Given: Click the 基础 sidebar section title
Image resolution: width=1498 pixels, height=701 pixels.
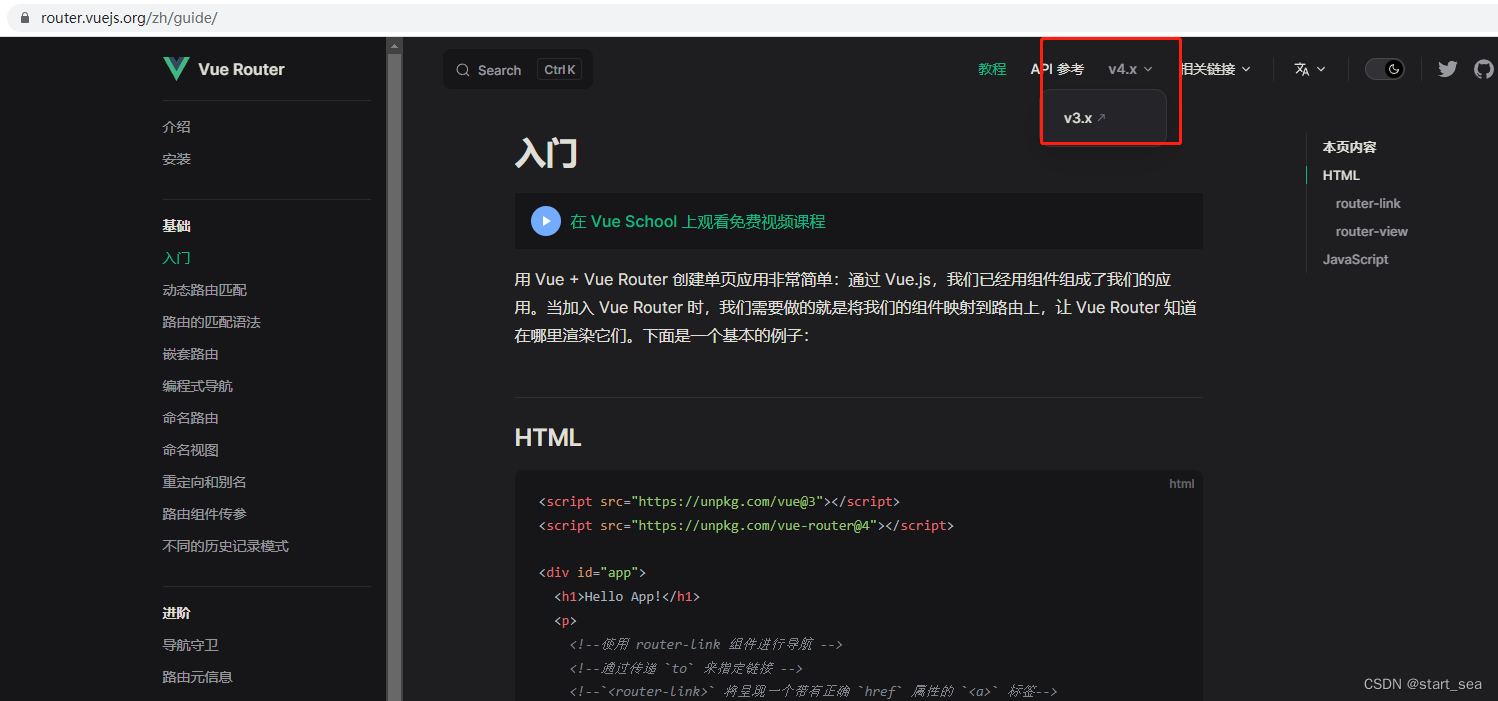Looking at the screenshot, I should [x=177, y=226].
